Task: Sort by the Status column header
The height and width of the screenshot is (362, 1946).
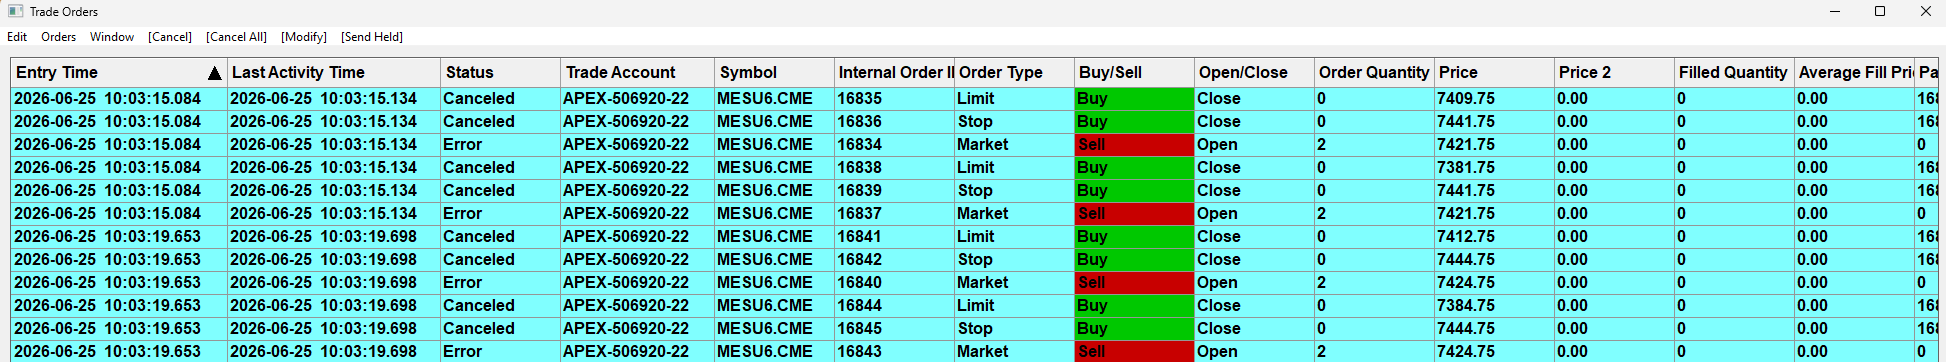Action: [500, 72]
